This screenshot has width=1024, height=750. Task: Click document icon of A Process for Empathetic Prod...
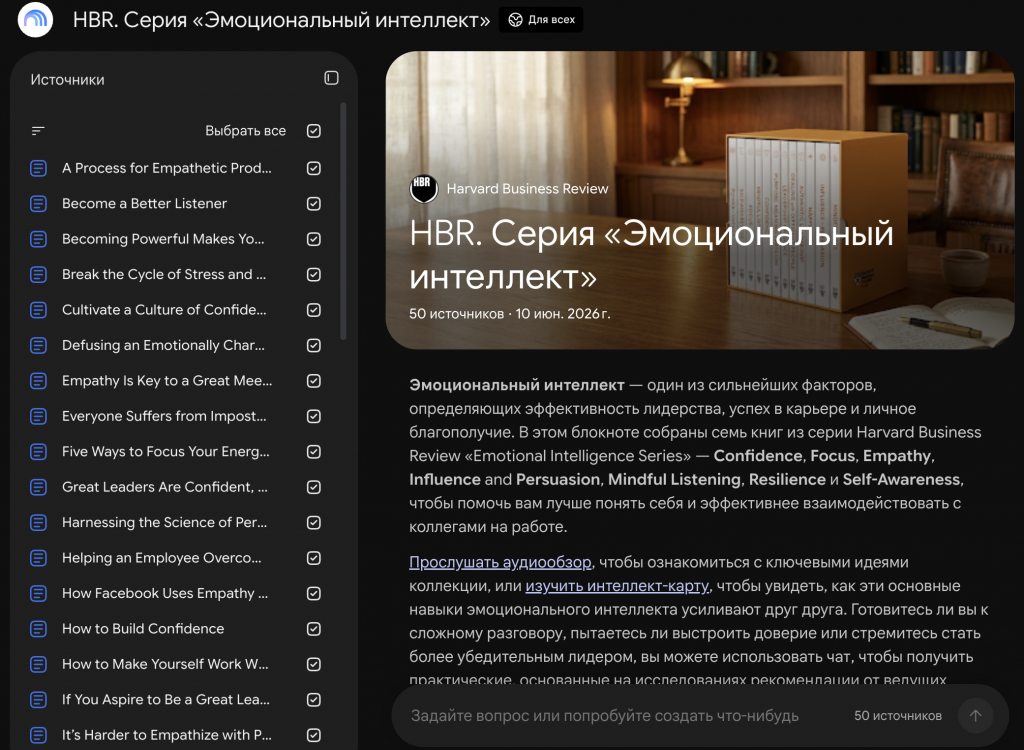click(x=39, y=168)
